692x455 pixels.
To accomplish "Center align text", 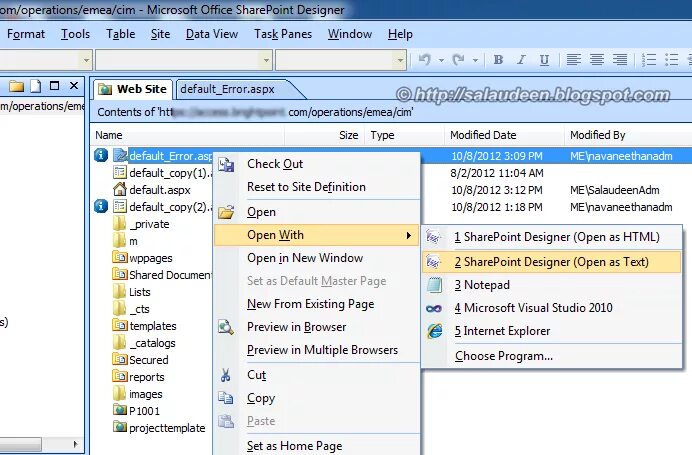I will click(x=597, y=60).
